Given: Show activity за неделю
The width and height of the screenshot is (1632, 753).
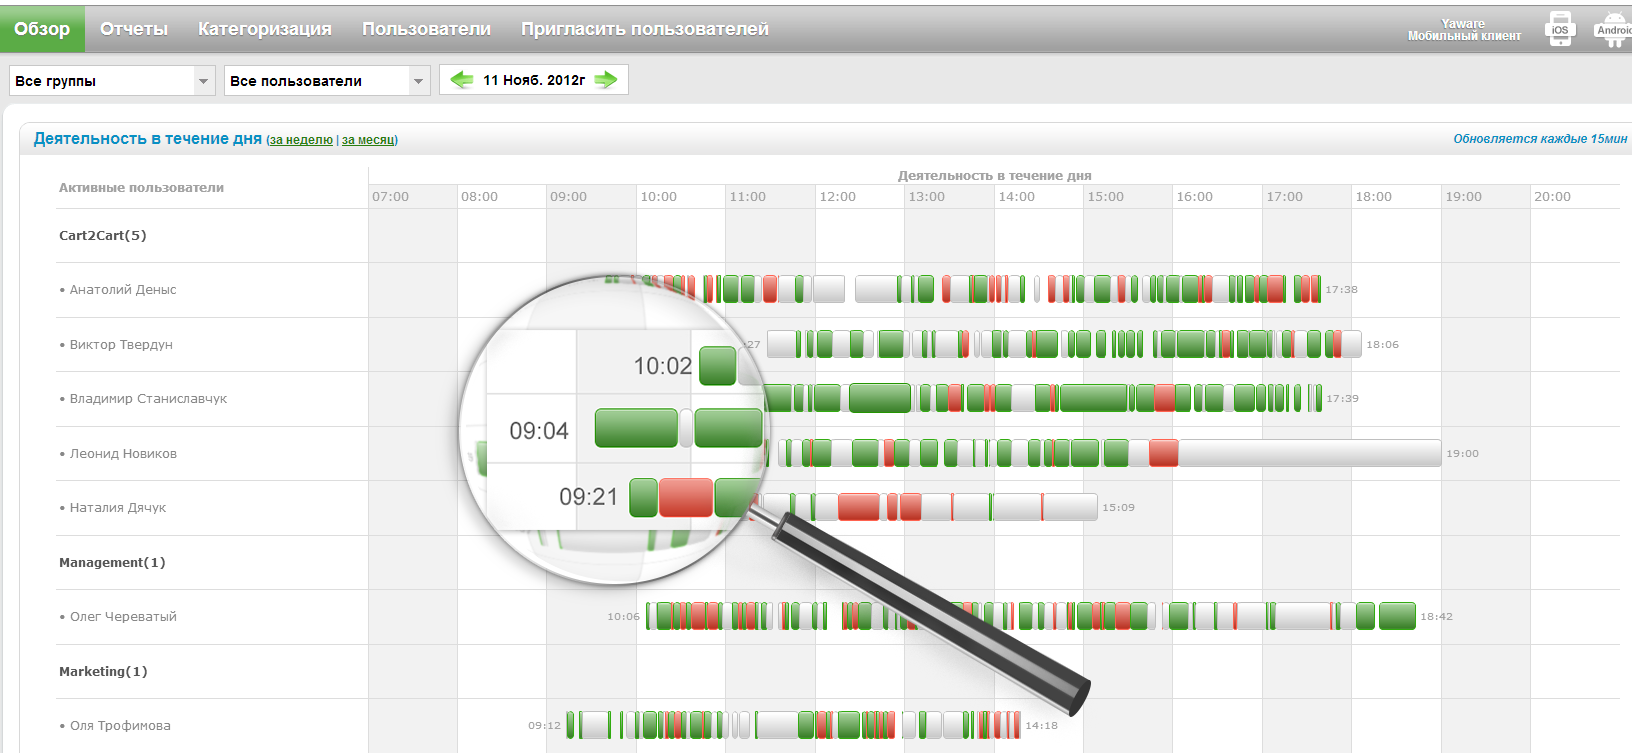Looking at the screenshot, I should coord(301,140).
